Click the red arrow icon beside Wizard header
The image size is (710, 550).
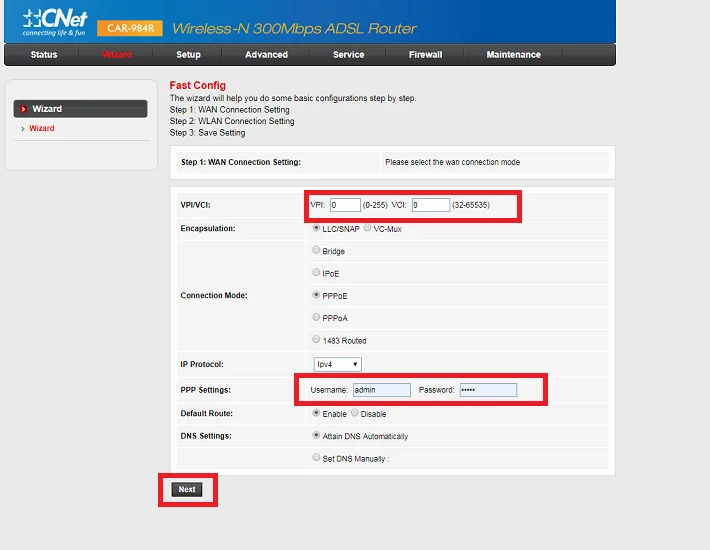point(24,109)
